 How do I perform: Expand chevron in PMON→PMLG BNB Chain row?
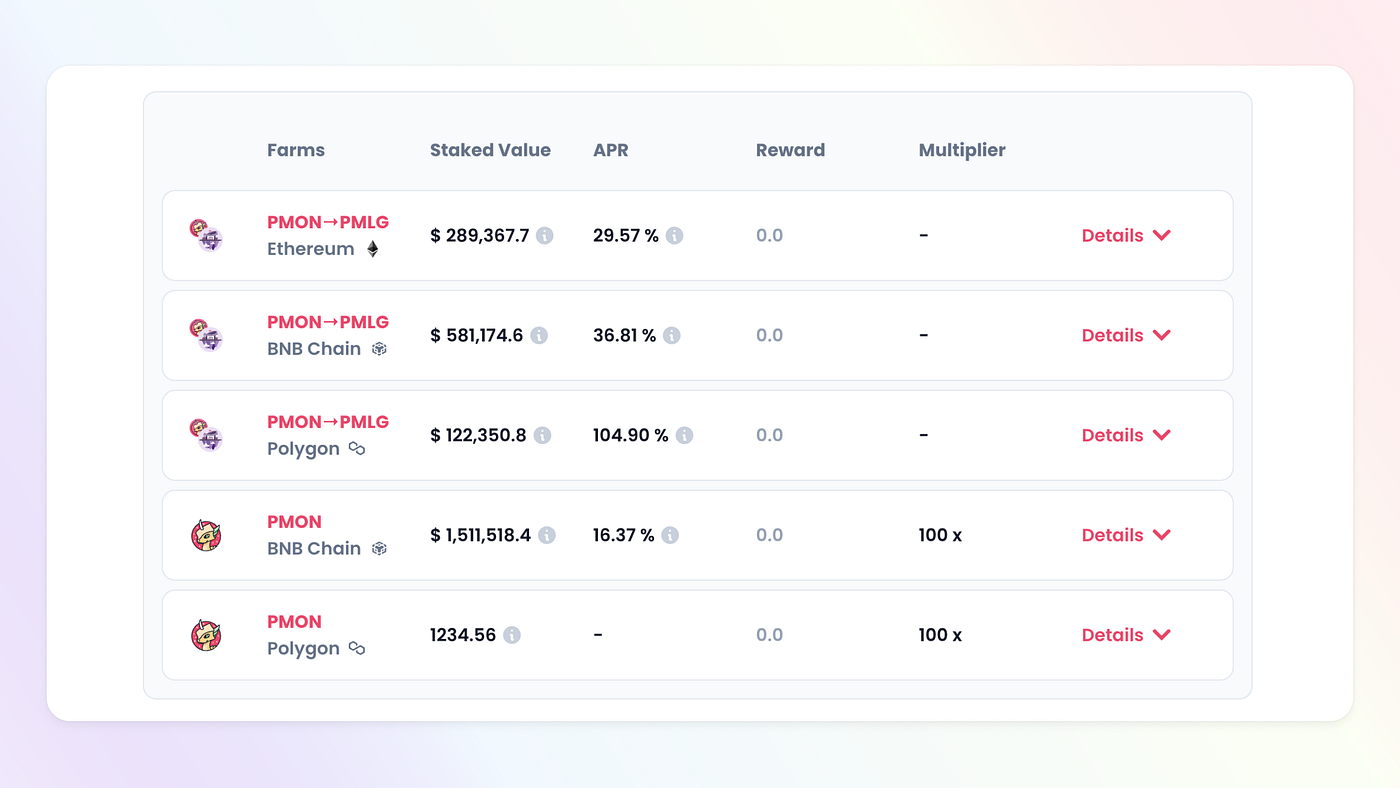coord(1161,335)
